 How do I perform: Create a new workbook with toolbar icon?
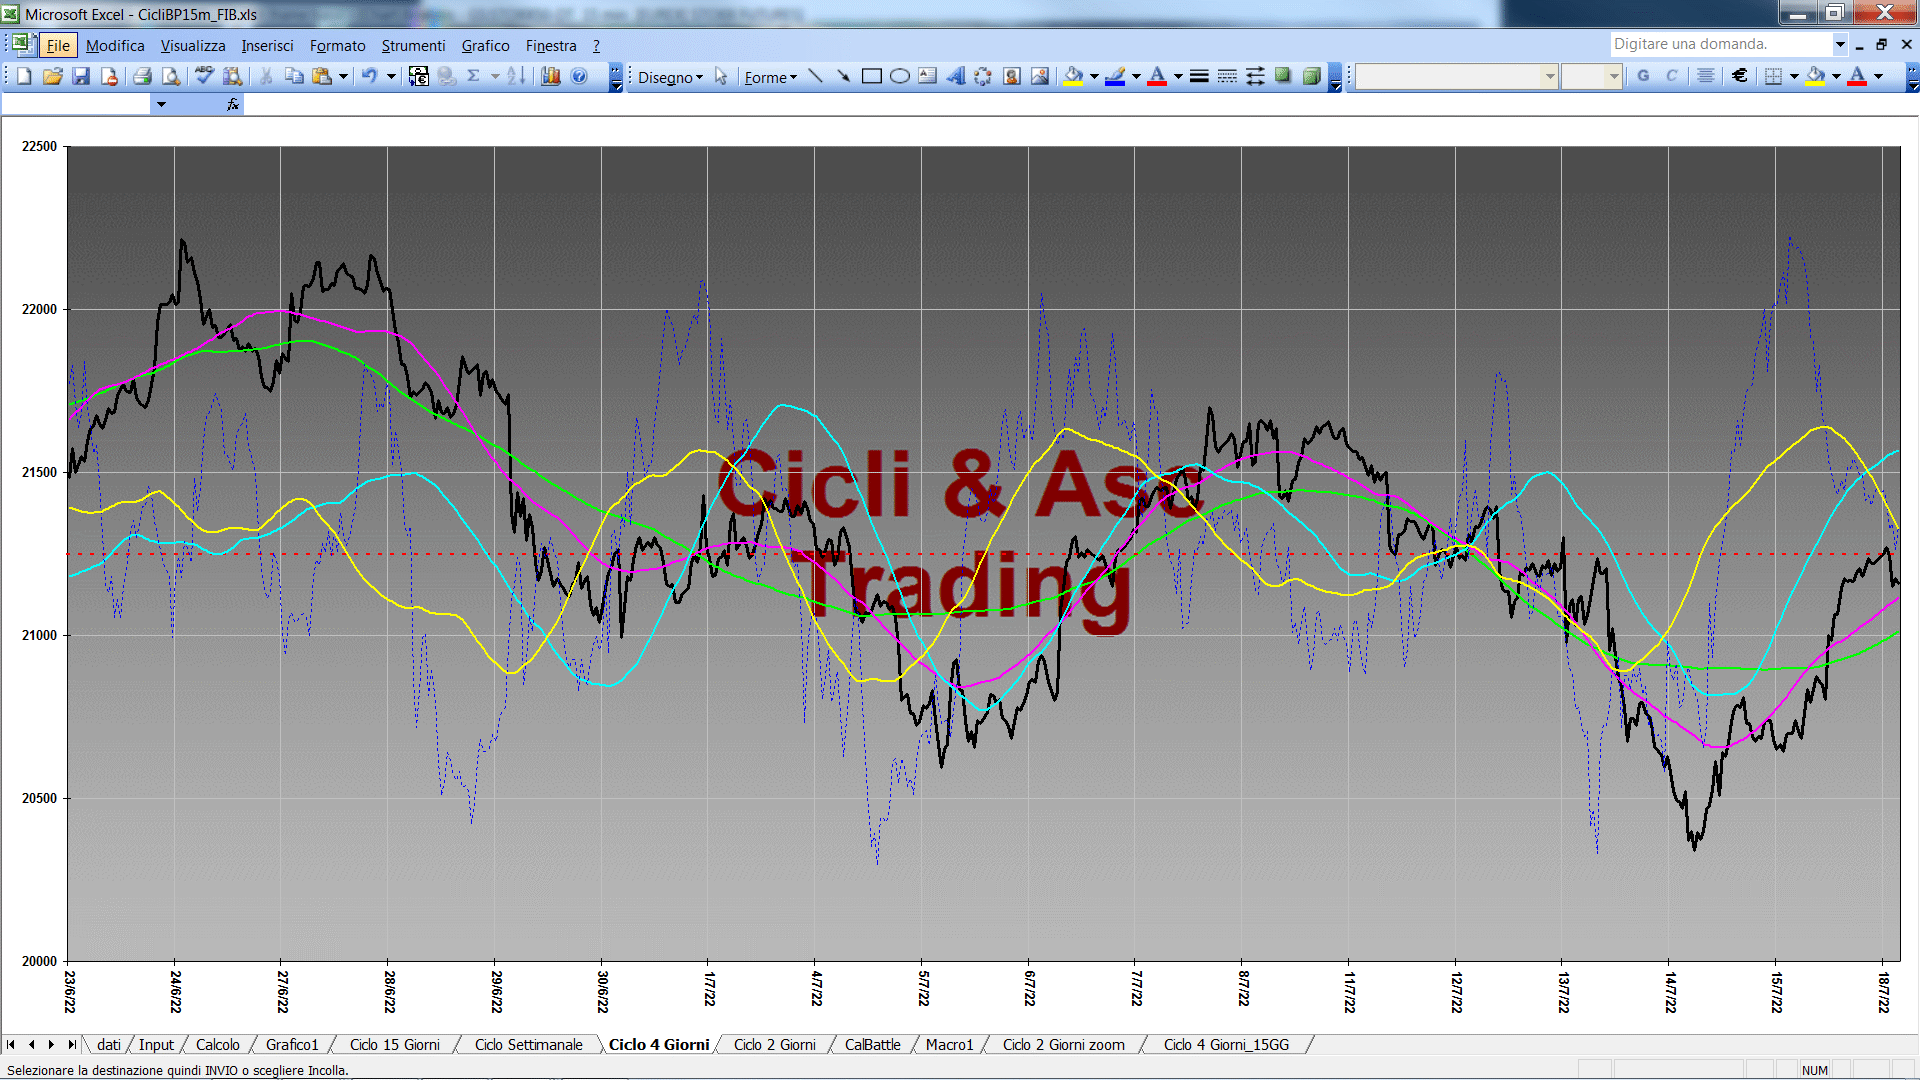[x=25, y=76]
